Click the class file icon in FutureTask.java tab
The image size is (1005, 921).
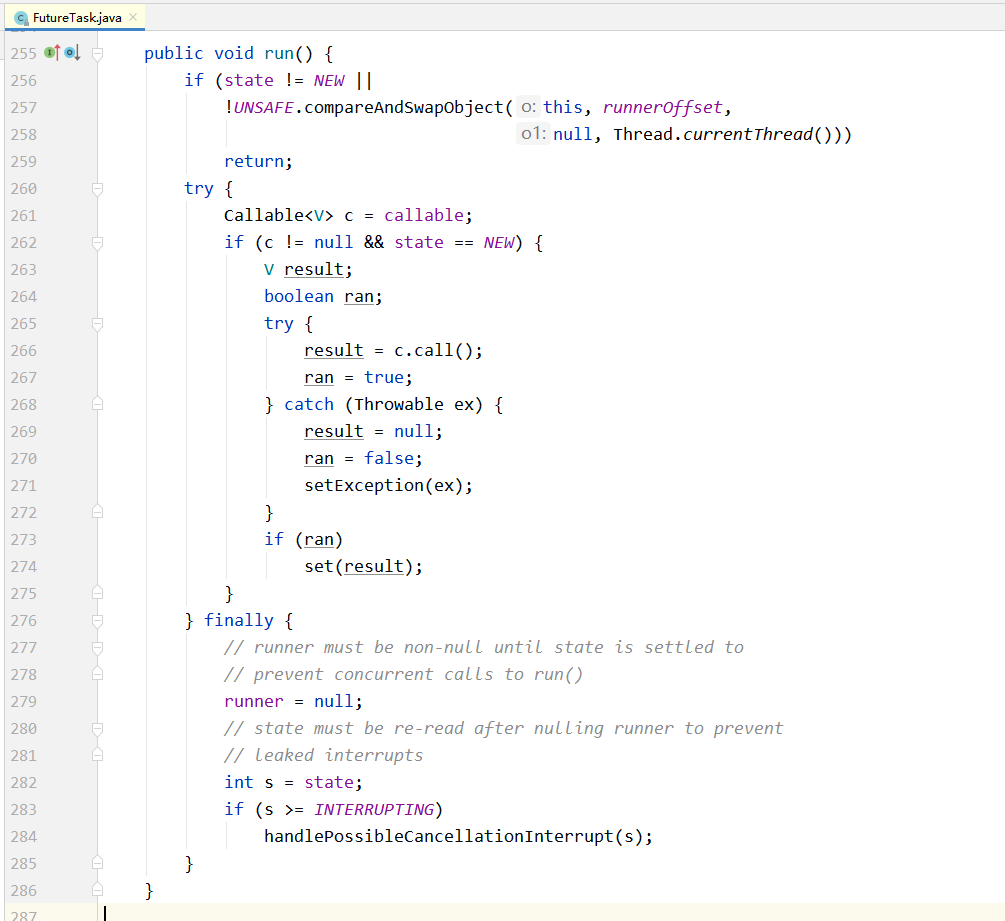[x=21, y=18]
